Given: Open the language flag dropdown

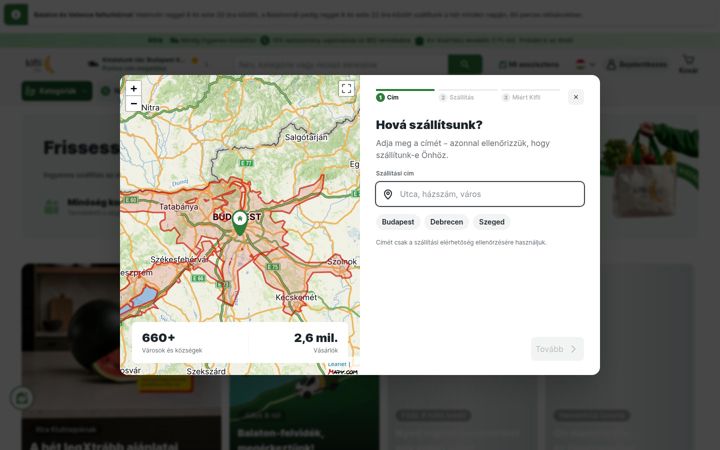Looking at the screenshot, I should [585, 64].
